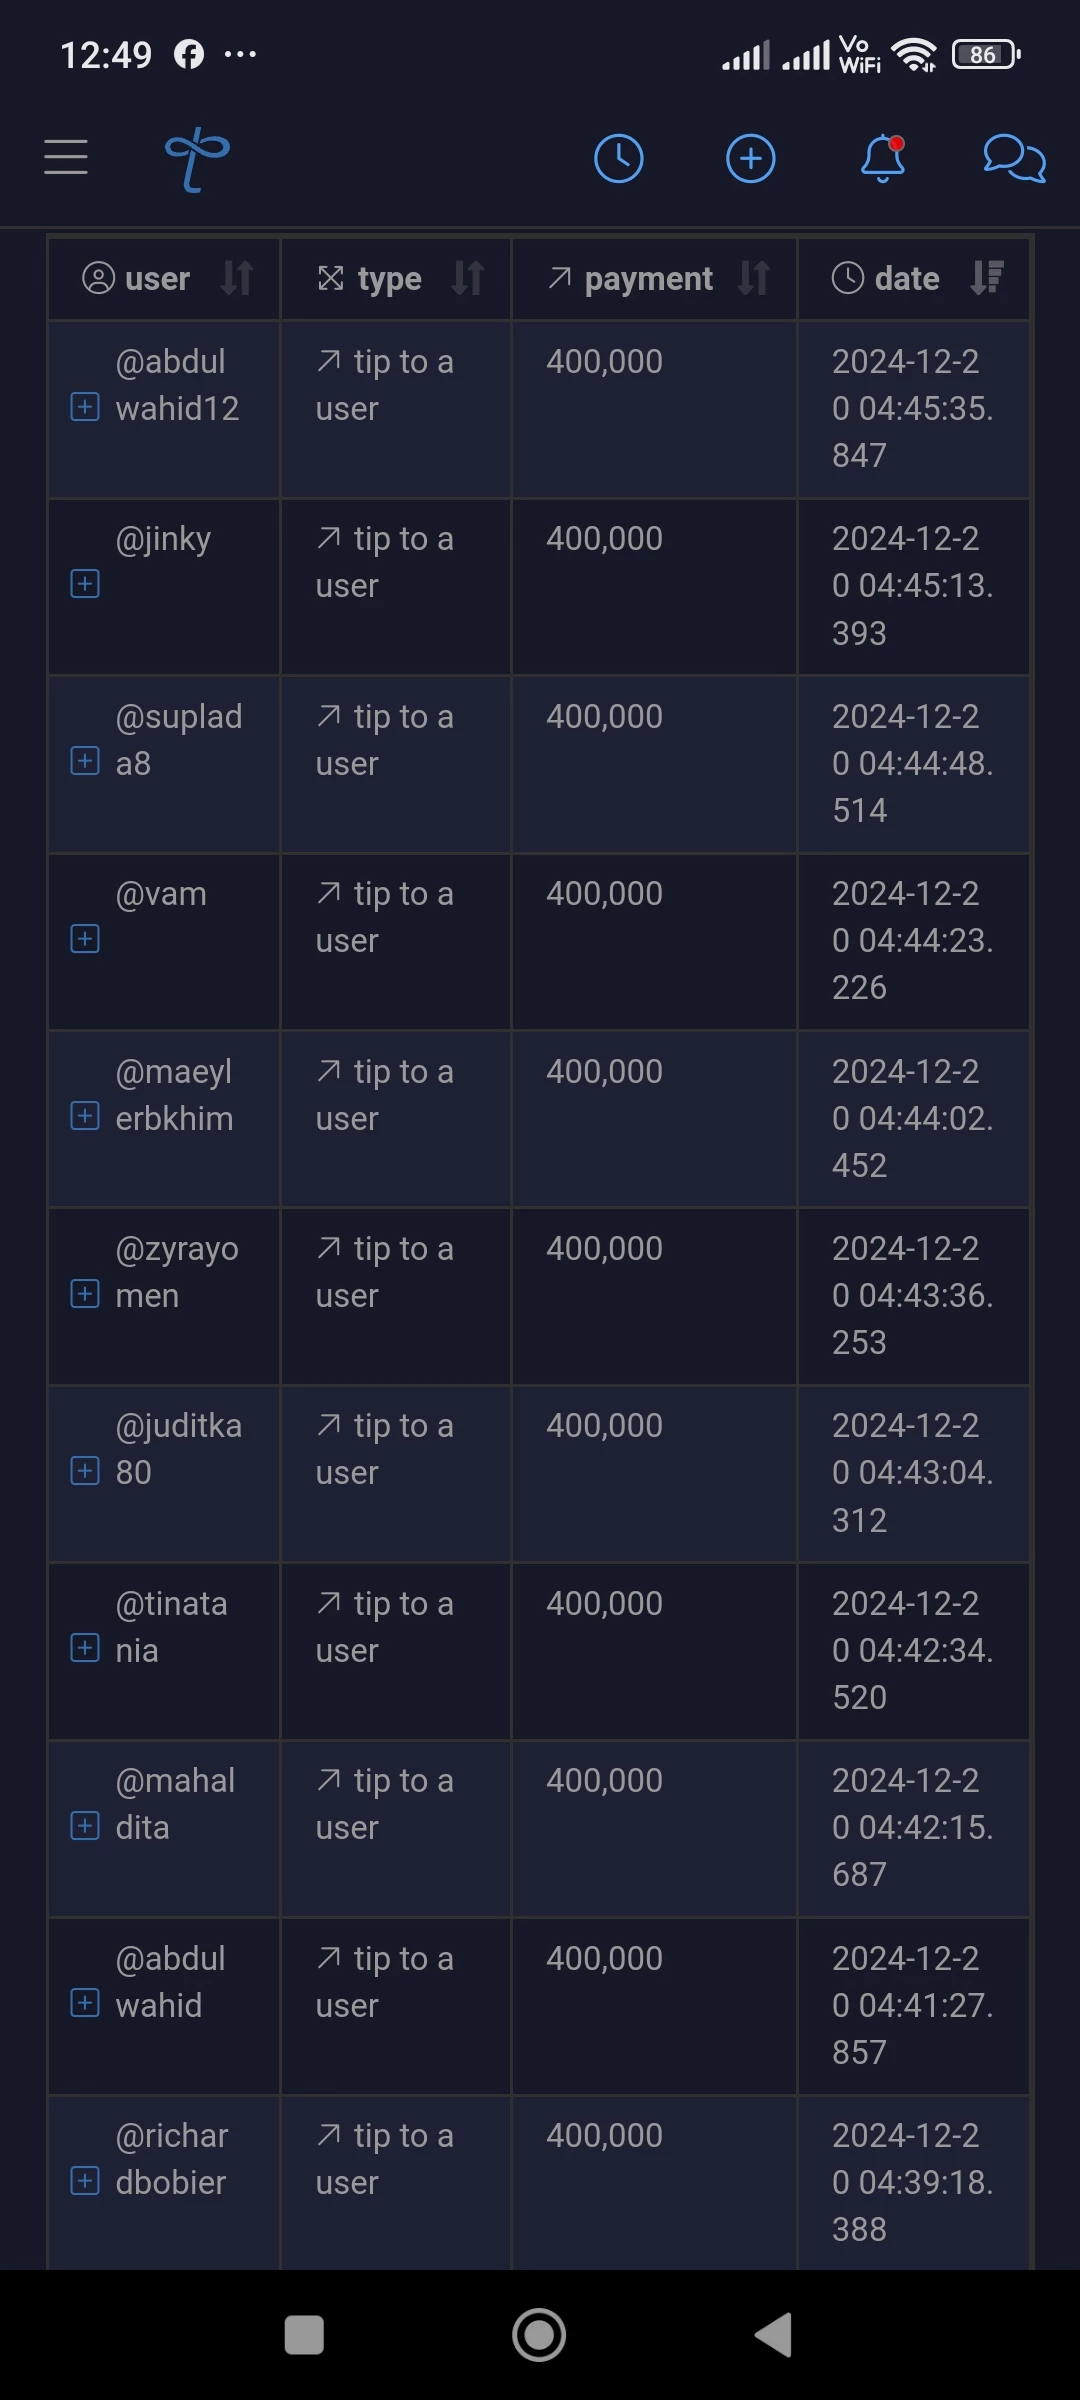Expand the @richardbobier row
This screenshot has height=2400, width=1080.
pos(85,2181)
